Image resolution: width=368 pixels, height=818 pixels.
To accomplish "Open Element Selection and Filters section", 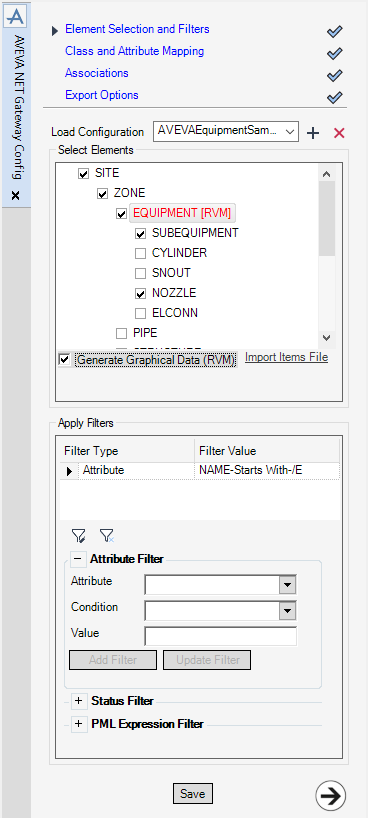I will pos(137,29).
